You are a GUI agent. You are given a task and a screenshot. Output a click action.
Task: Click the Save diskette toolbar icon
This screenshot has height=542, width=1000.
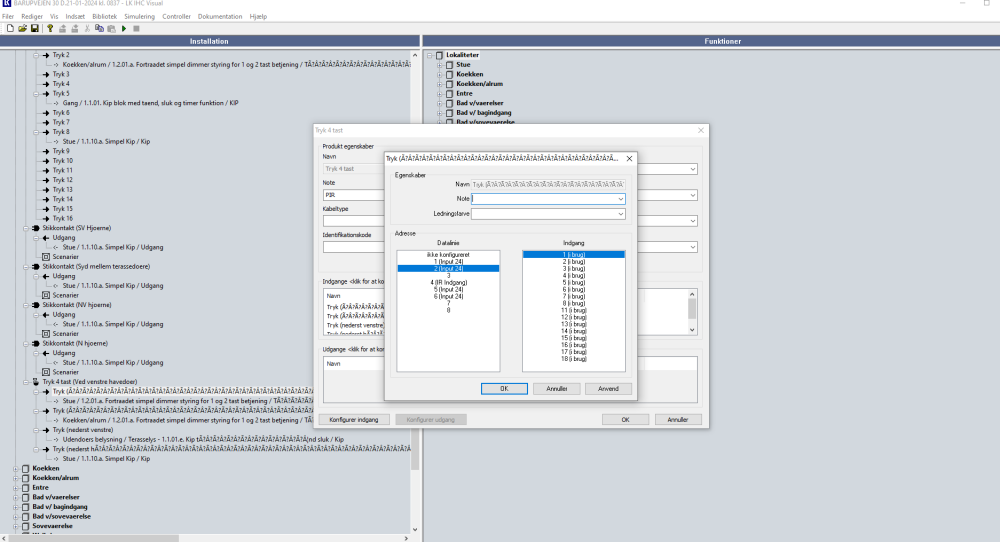pos(34,28)
